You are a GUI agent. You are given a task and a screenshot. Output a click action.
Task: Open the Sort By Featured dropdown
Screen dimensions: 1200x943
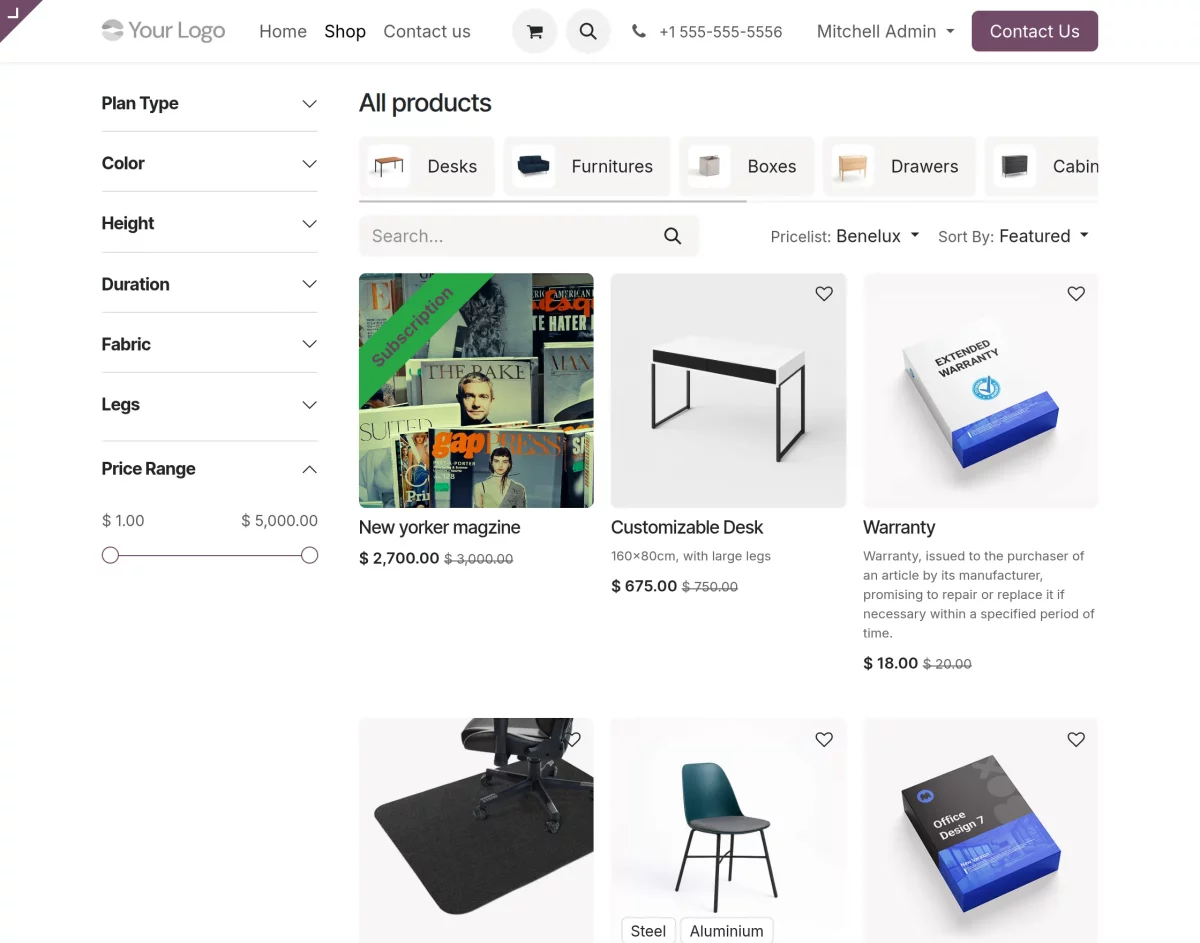[x=1013, y=237]
